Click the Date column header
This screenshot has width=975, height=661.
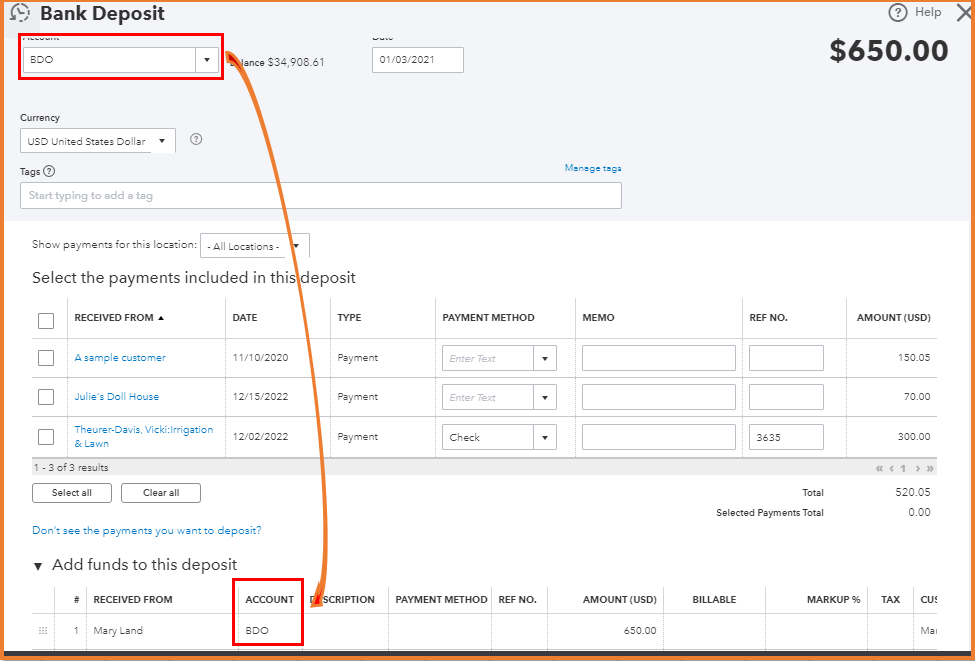(245, 318)
